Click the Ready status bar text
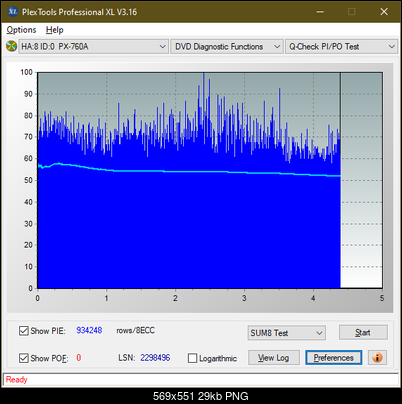 16,380
